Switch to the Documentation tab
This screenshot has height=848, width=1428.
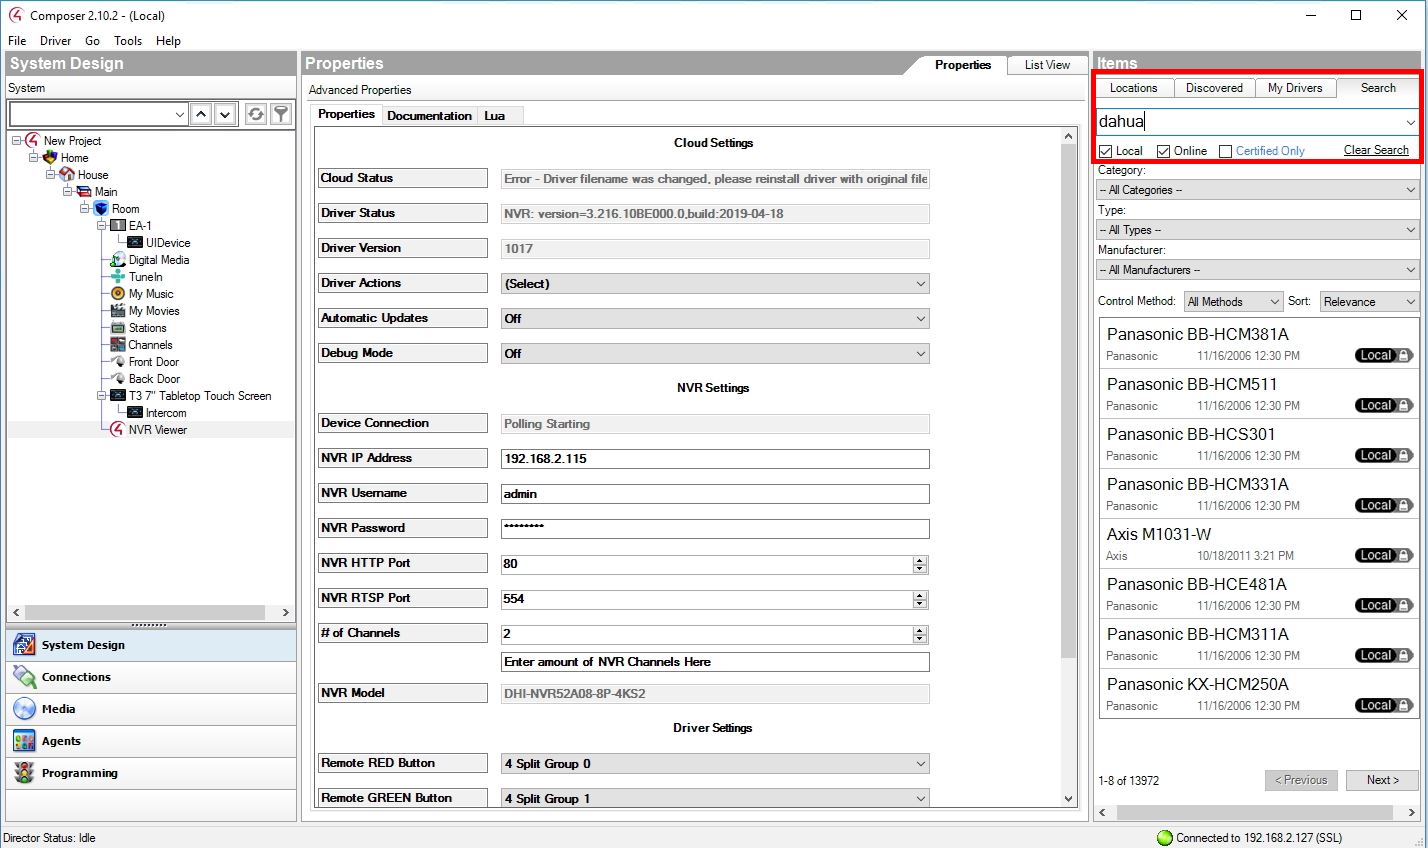[x=429, y=116]
